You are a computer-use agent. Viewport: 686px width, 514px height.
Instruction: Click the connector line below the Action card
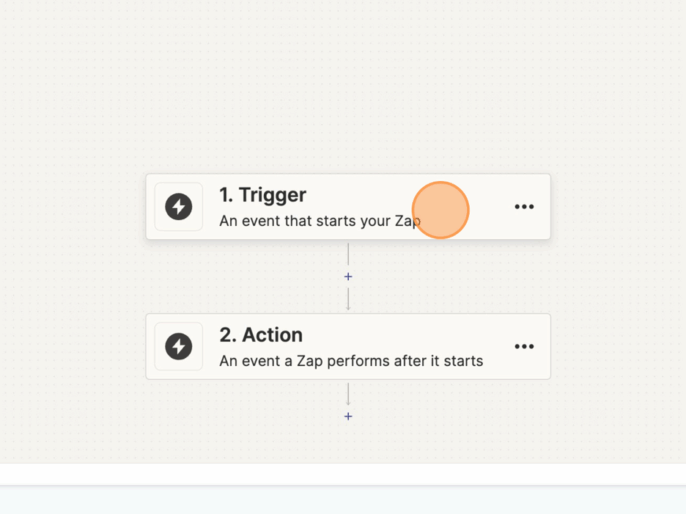(x=348, y=394)
